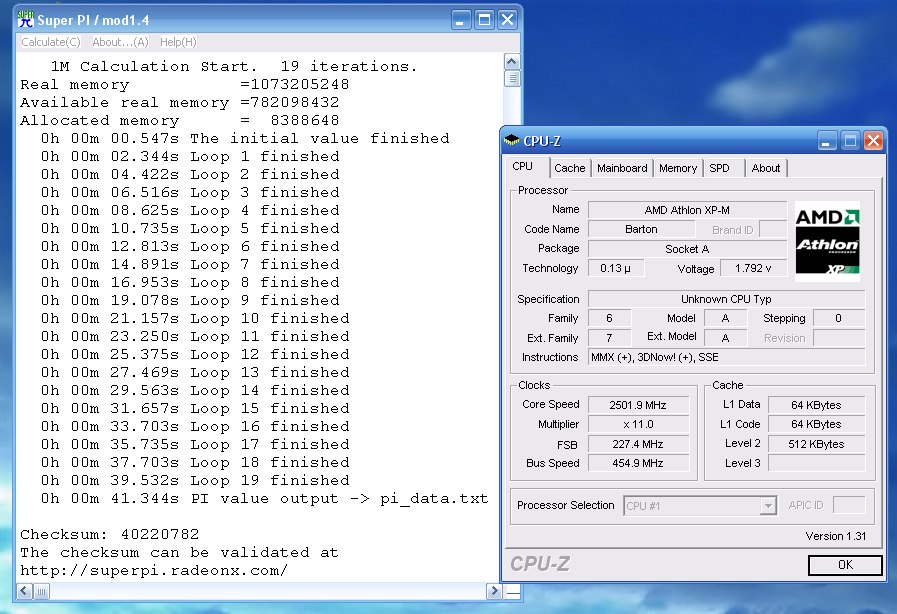This screenshot has width=897, height=614.
Task: Click the Level 2 value 512 KBytes
Action: point(816,444)
